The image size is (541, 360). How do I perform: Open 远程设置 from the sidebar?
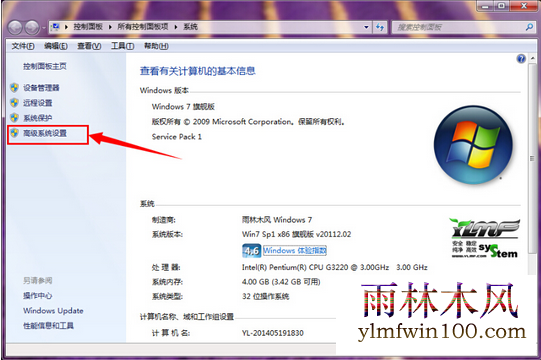click(38, 103)
